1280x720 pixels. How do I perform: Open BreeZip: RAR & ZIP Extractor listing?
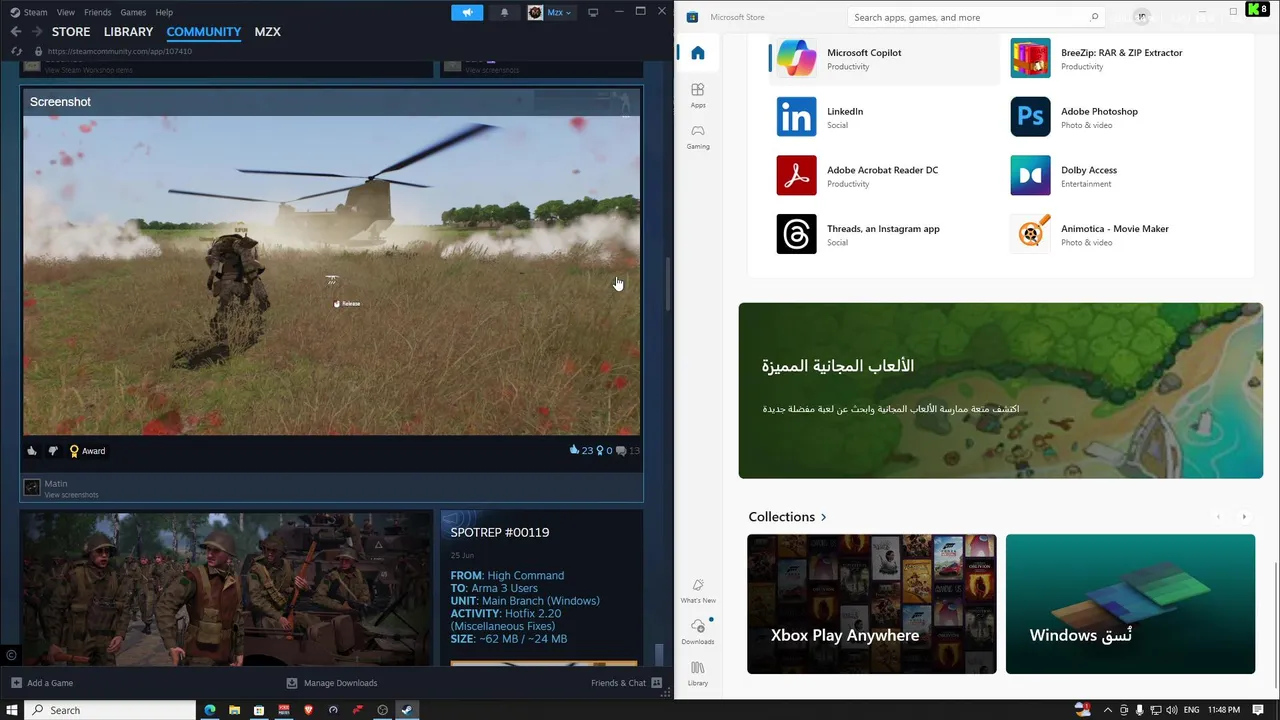pyautogui.click(x=1118, y=59)
